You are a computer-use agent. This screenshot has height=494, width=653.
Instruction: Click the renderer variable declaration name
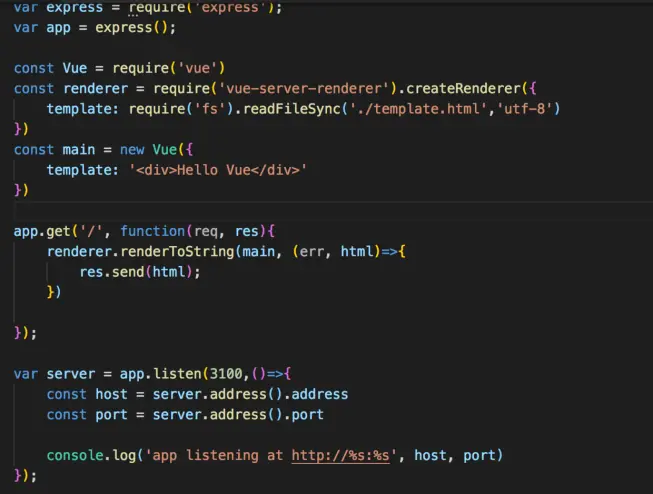[x=95, y=88]
